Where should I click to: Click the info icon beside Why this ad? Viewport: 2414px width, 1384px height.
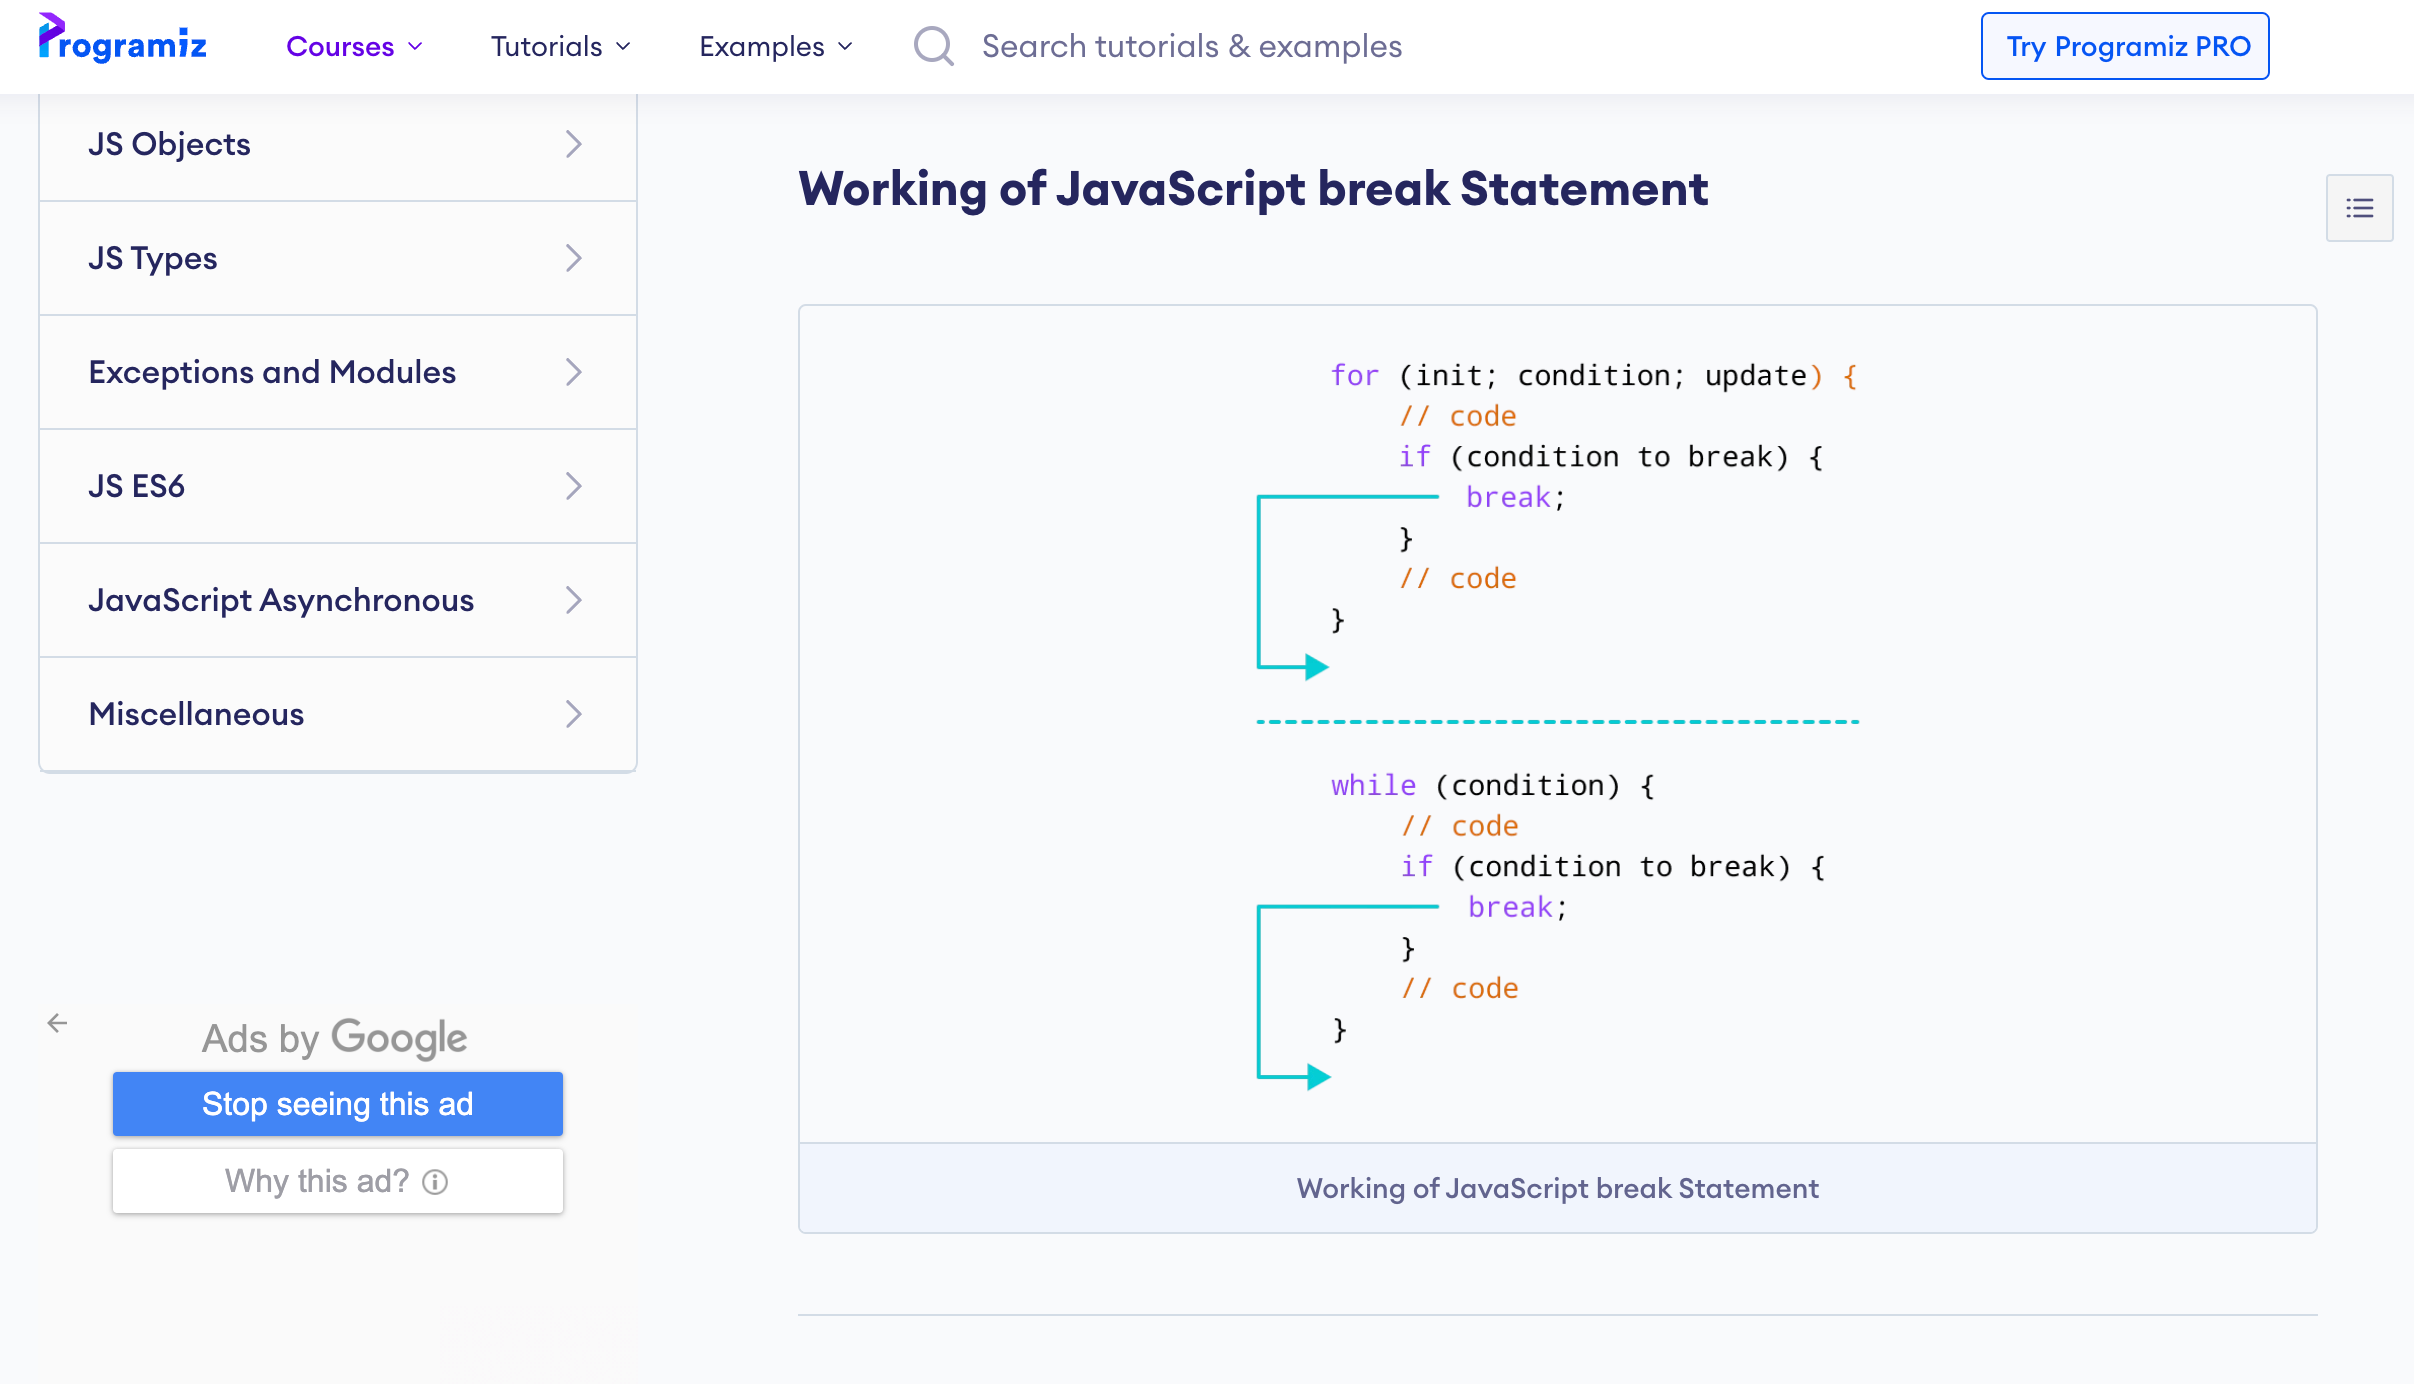(435, 1182)
